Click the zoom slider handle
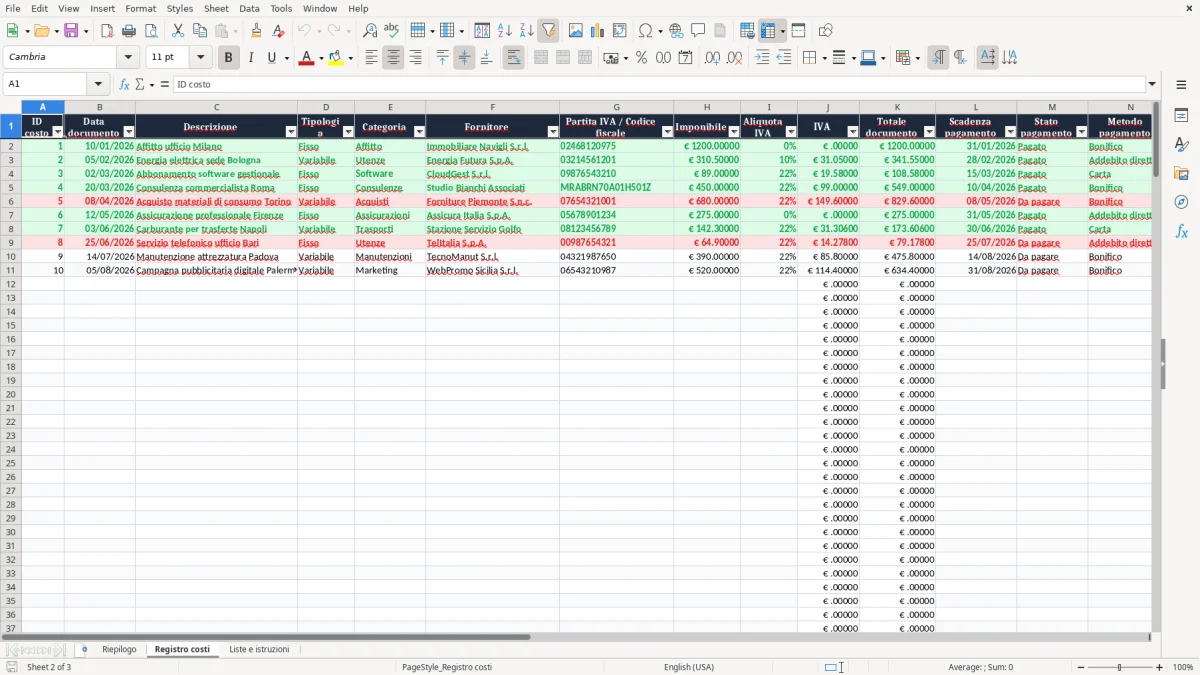 point(1119,667)
